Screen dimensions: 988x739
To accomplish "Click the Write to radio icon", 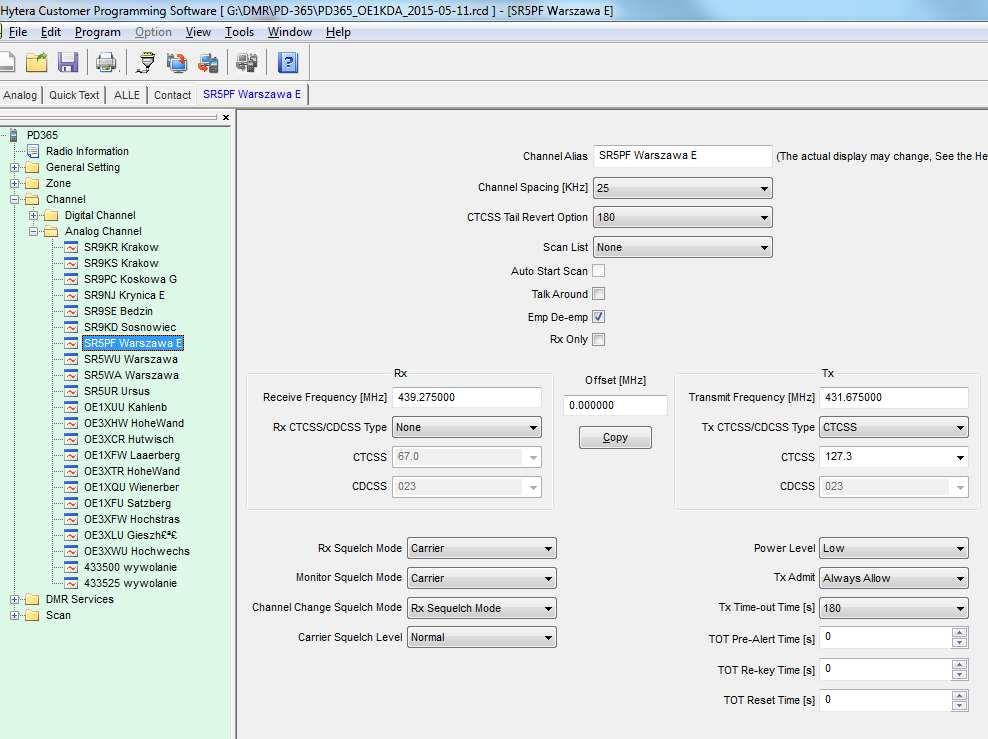I will (x=208, y=62).
